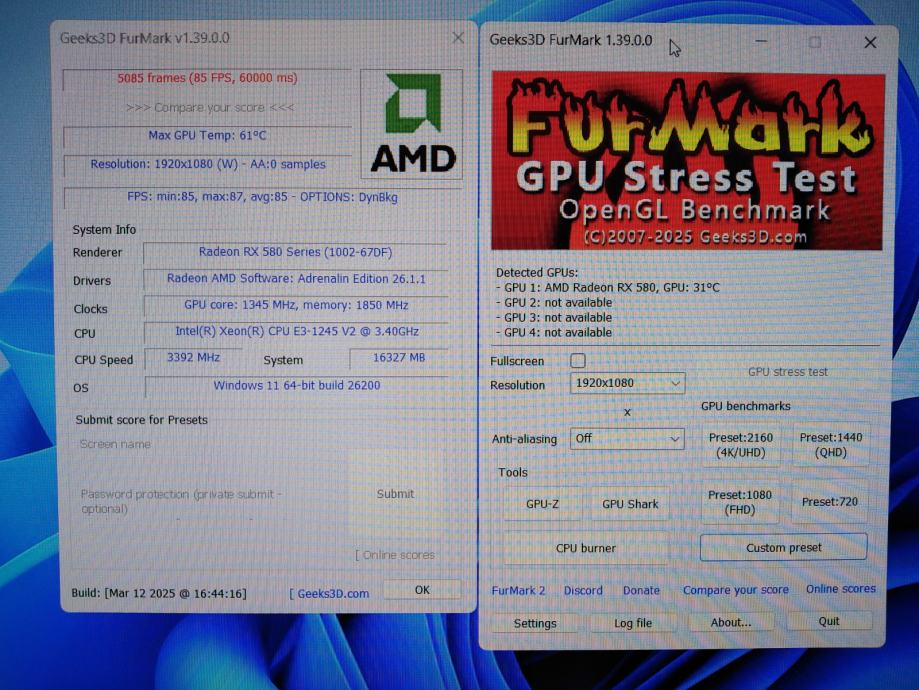Select the Drivers 'Adrenalin Edition 26.1.1' value
919x690 pixels.
click(x=295, y=278)
